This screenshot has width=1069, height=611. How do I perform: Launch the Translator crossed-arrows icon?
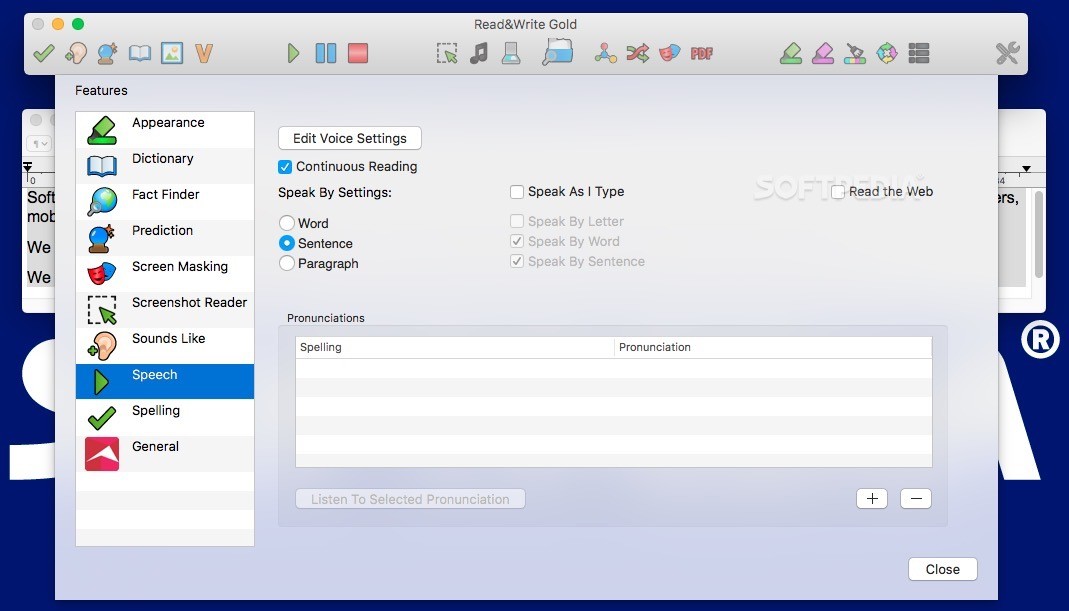637,53
